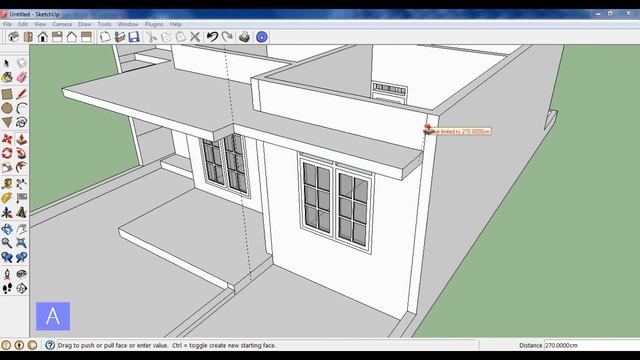
Task: Switch to the Front view
Action: click(42, 37)
